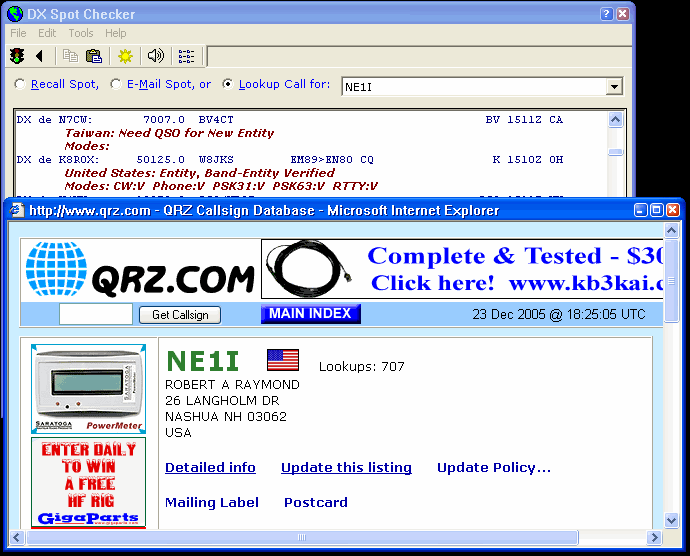The image size is (690, 556).
Task: Close the Internet Explorer QRZ window
Action: [x=673, y=210]
